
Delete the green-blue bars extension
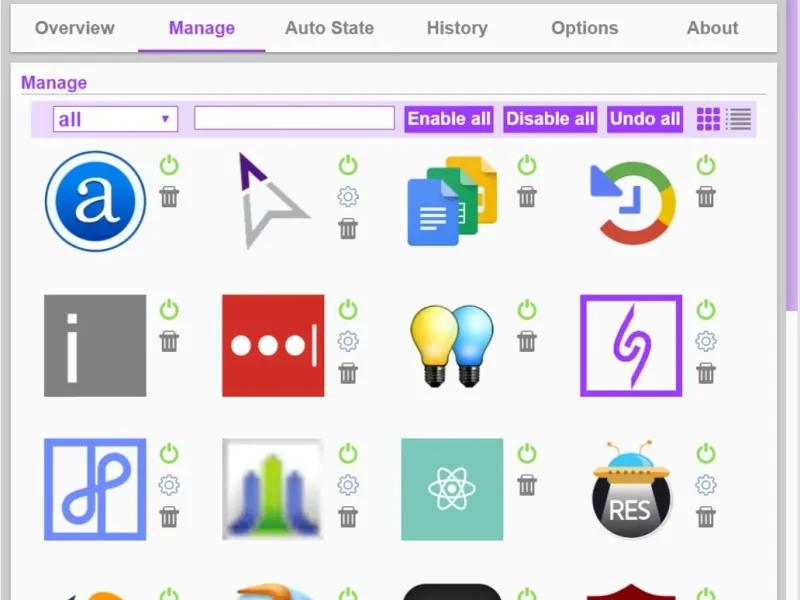point(348,517)
